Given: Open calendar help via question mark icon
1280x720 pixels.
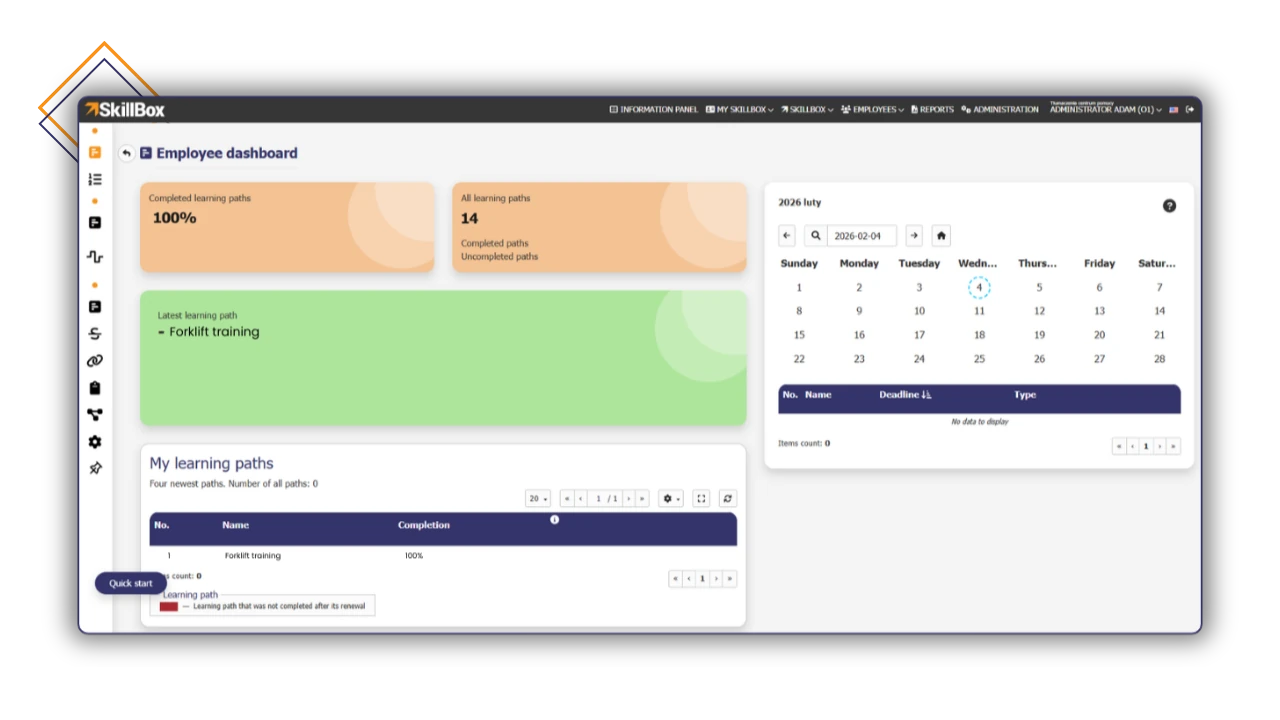Looking at the screenshot, I should click(x=1169, y=205).
